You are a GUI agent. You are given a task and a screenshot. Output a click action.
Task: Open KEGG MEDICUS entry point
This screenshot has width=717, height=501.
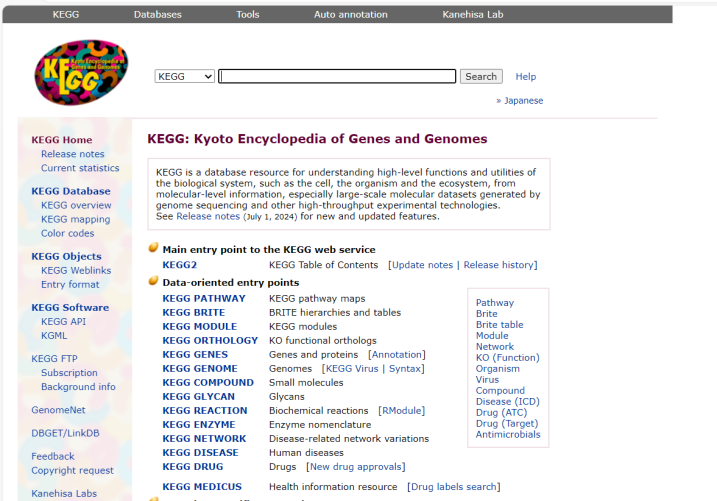202,487
